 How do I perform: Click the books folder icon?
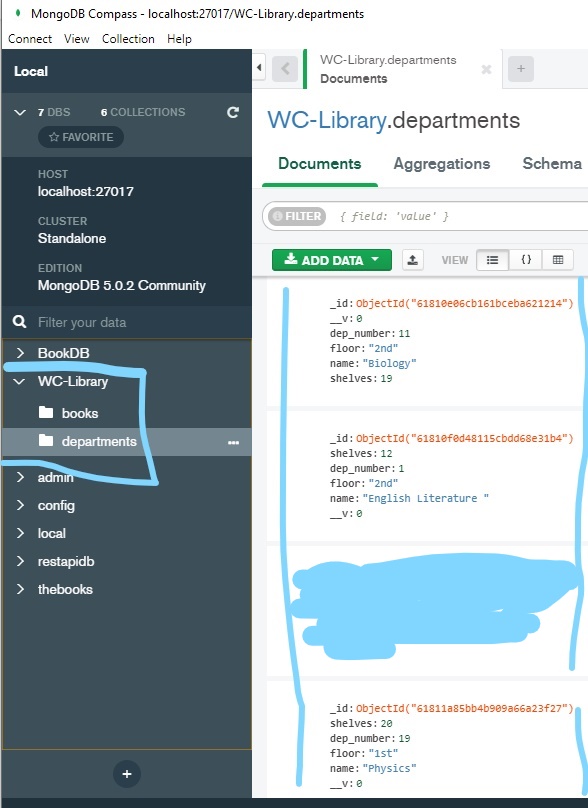pos(46,412)
